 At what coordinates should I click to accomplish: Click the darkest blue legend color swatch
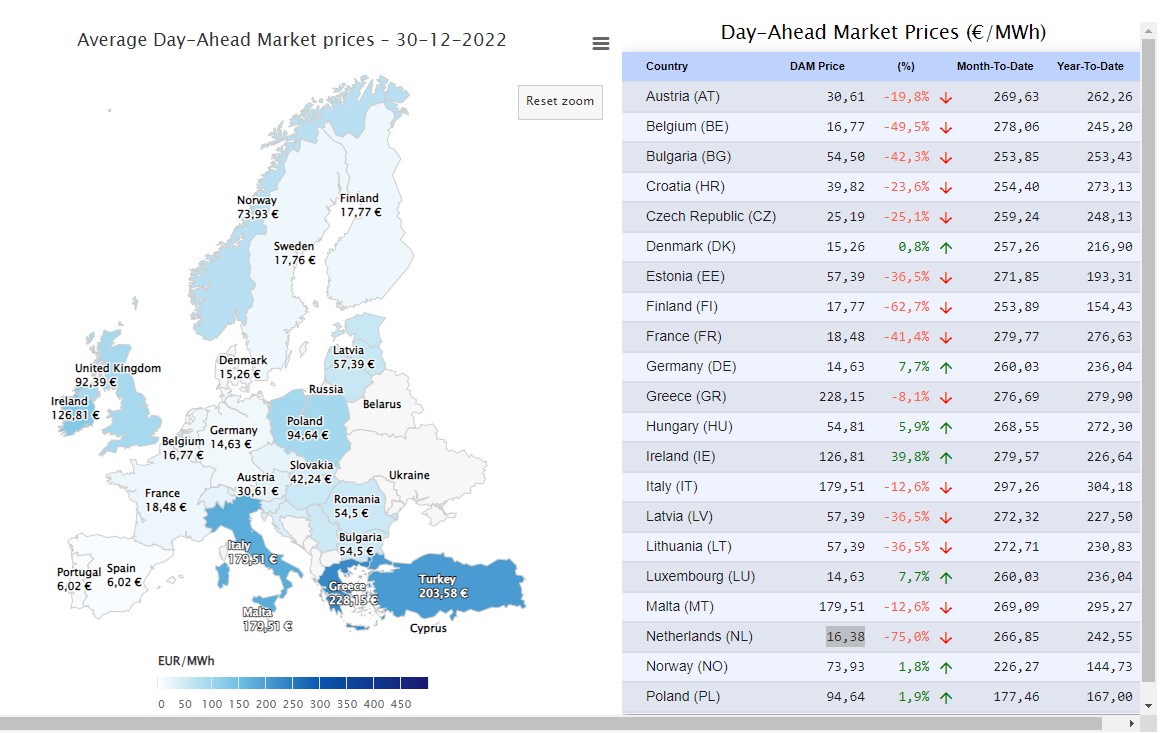[414, 683]
